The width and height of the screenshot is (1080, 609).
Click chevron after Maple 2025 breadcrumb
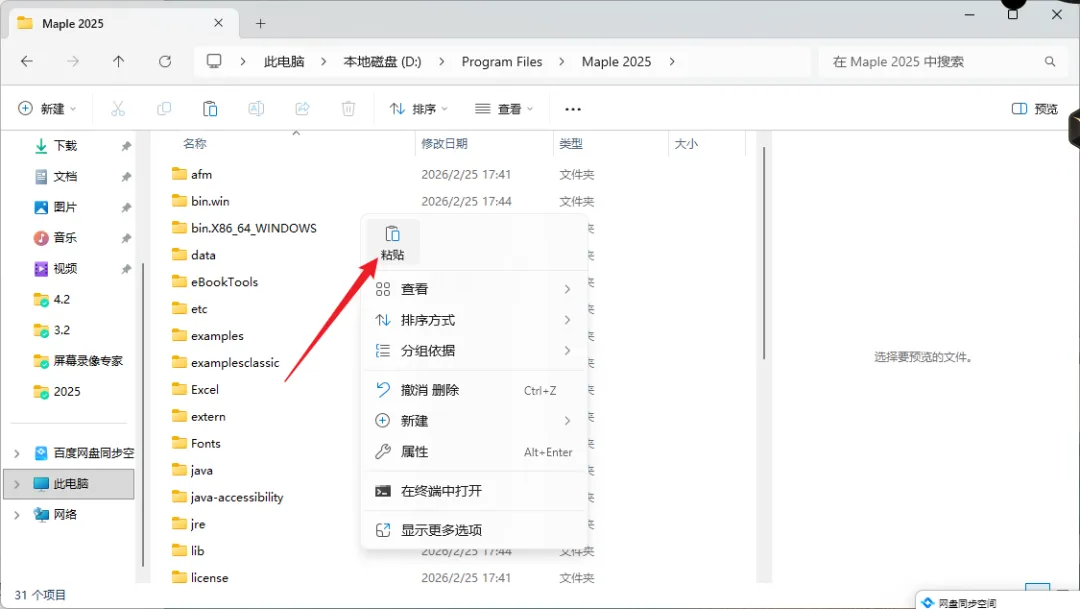(x=672, y=61)
